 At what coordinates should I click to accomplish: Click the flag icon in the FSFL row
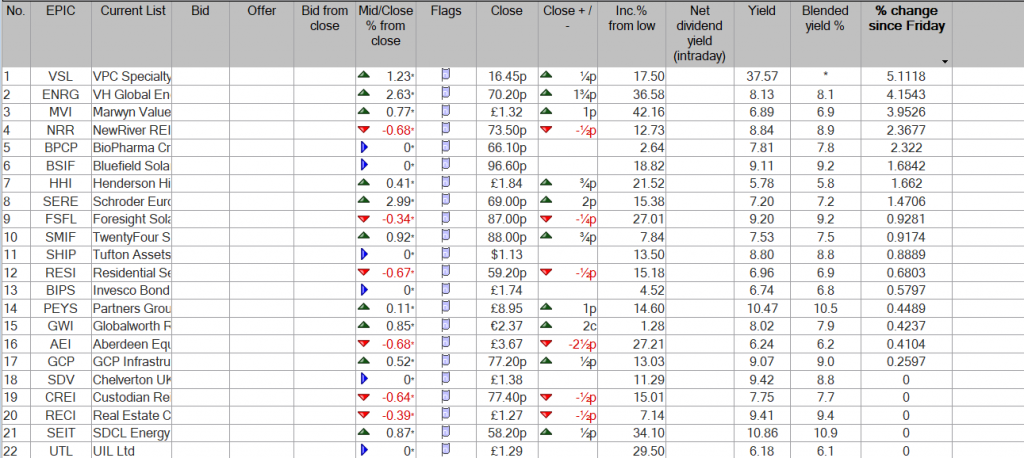[x=446, y=217]
